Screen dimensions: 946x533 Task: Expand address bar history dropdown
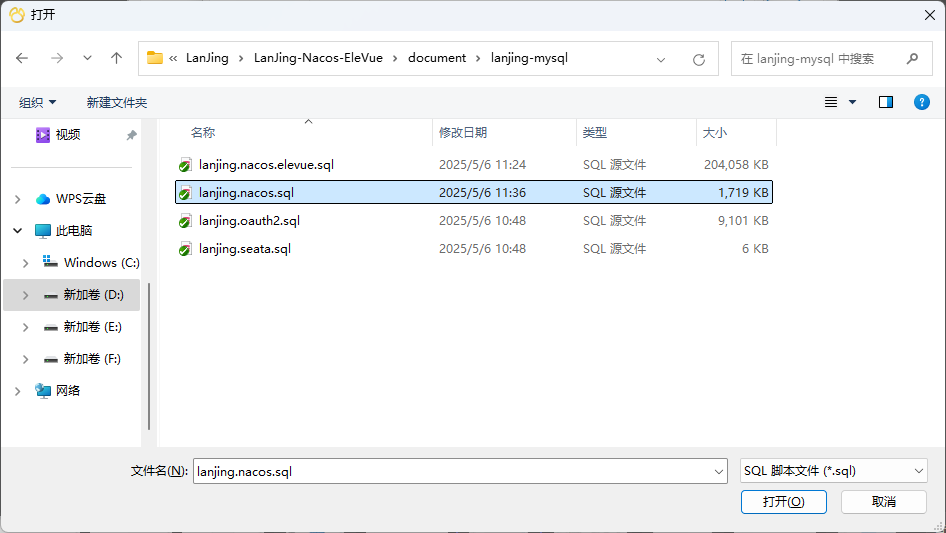[661, 59]
